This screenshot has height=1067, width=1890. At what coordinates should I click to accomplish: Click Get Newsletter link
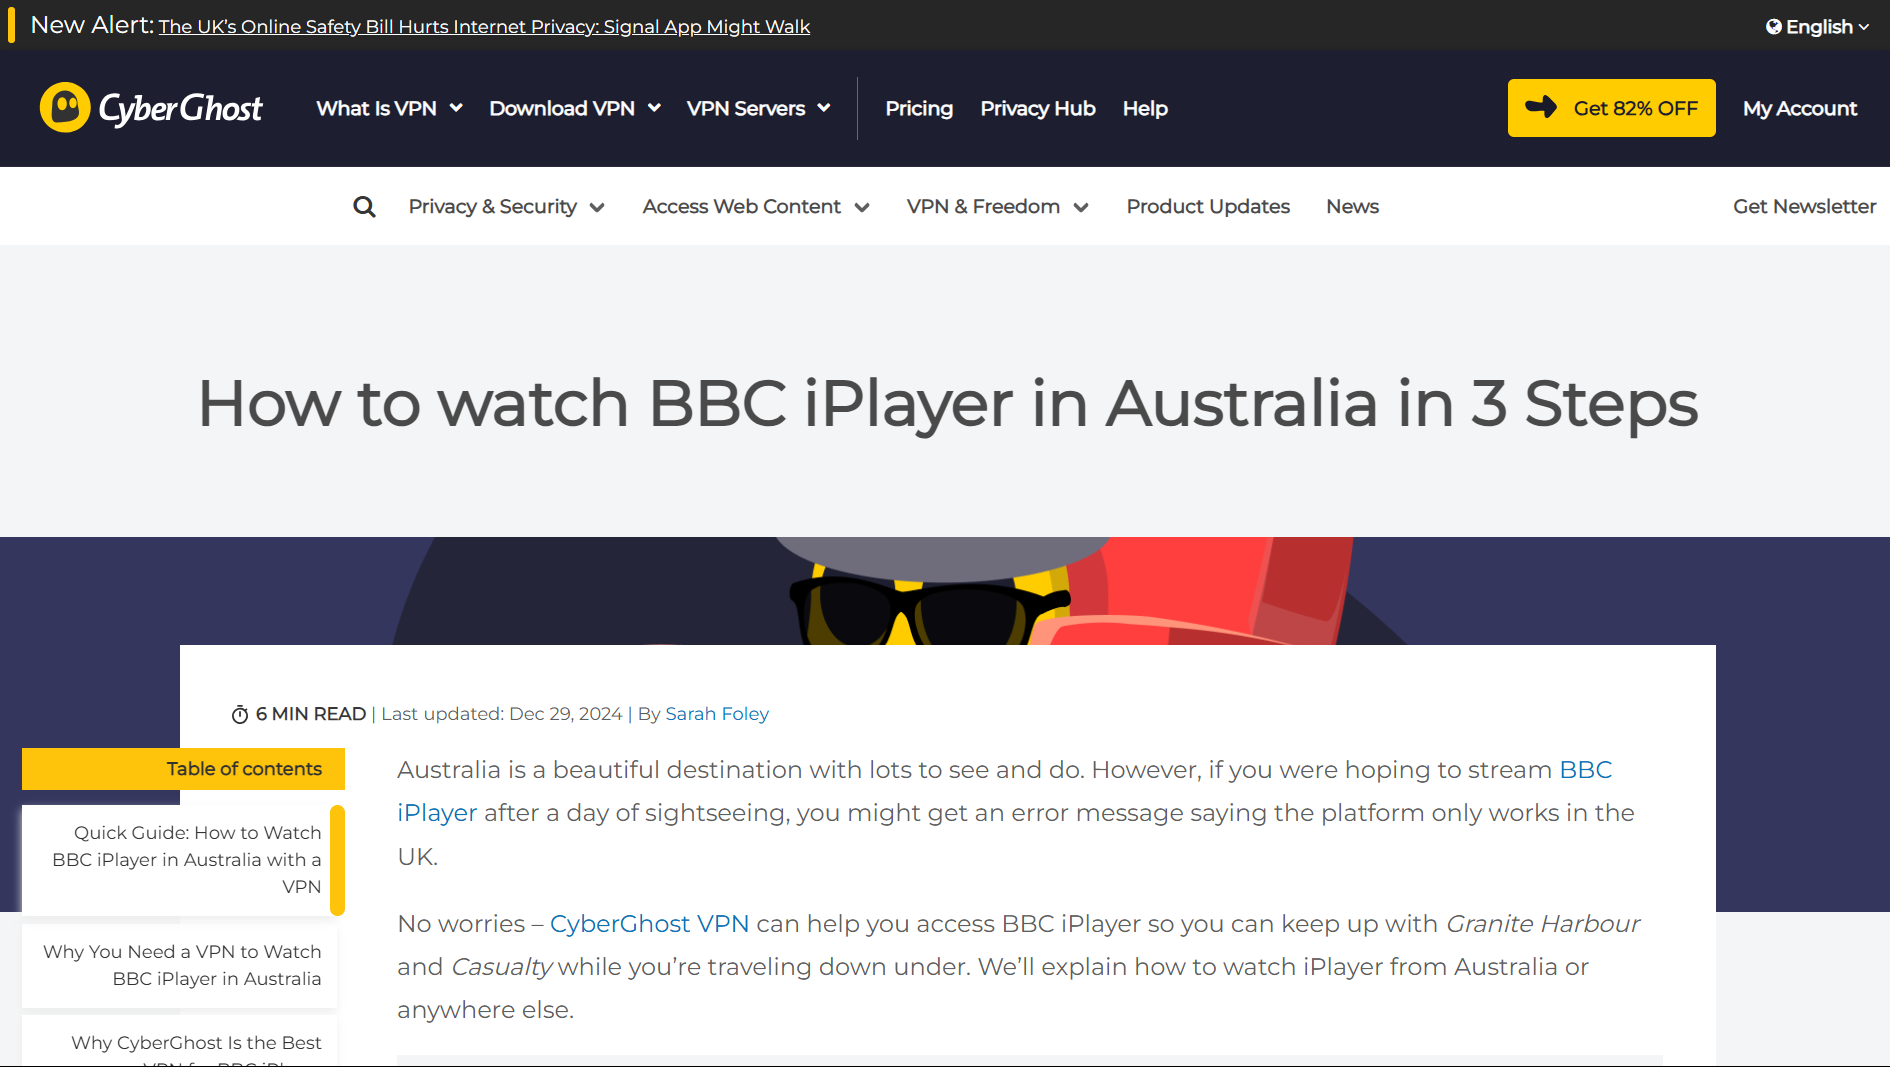click(x=1804, y=207)
